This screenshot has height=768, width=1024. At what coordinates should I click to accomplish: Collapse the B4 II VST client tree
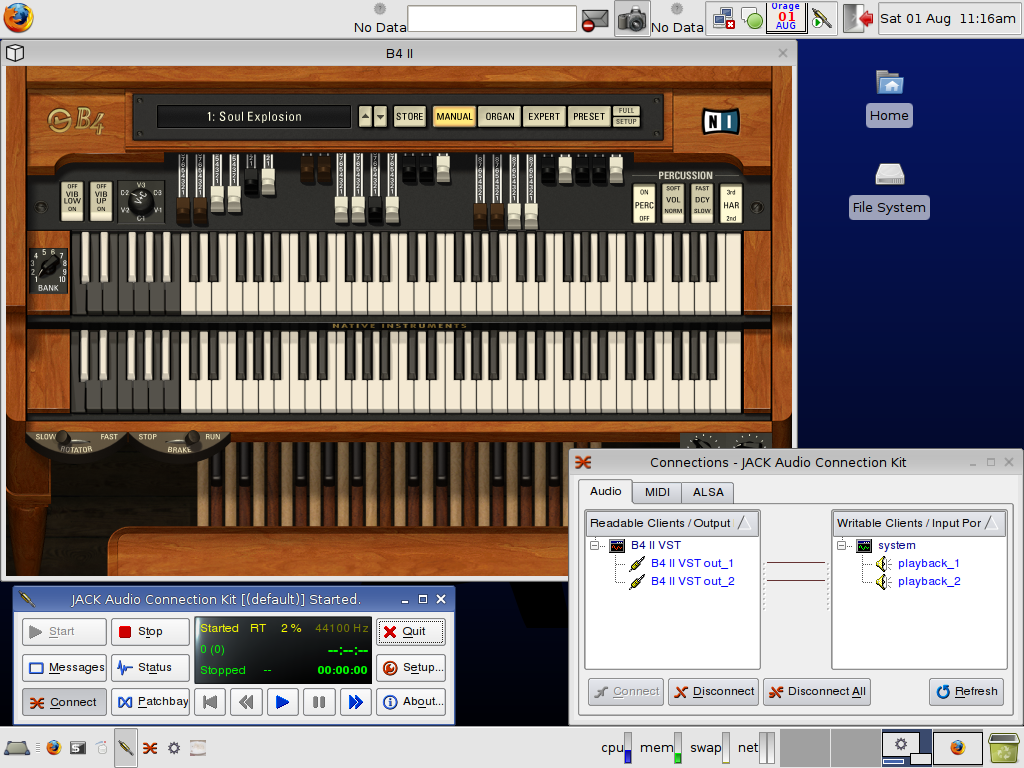coord(594,545)
